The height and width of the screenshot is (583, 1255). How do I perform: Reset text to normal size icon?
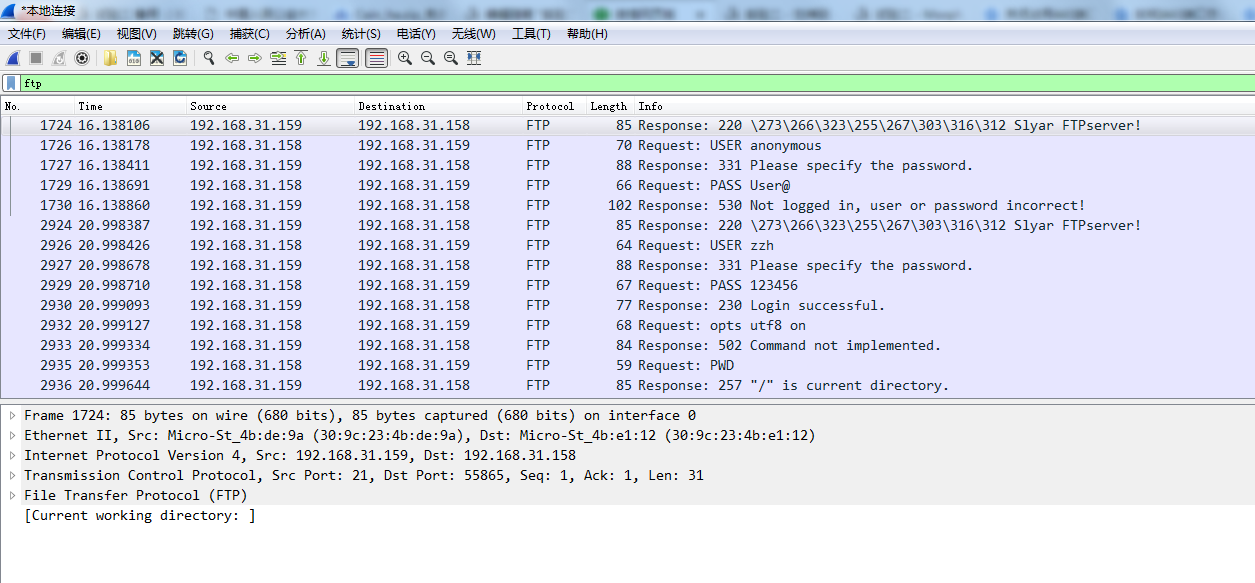tap(451, 58)
